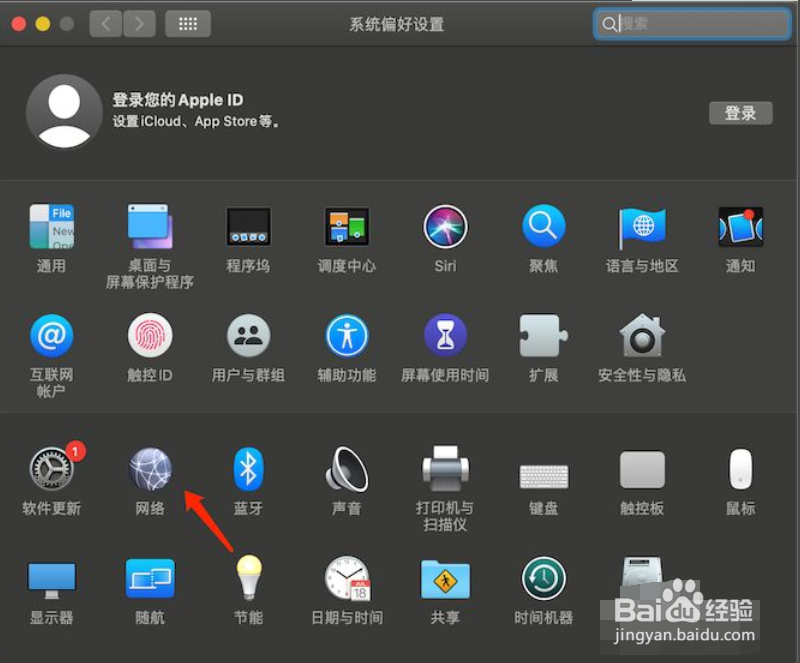This screenshot has width=800, height=663.
Task: Open Sound preferences
Action: point(346,470)
